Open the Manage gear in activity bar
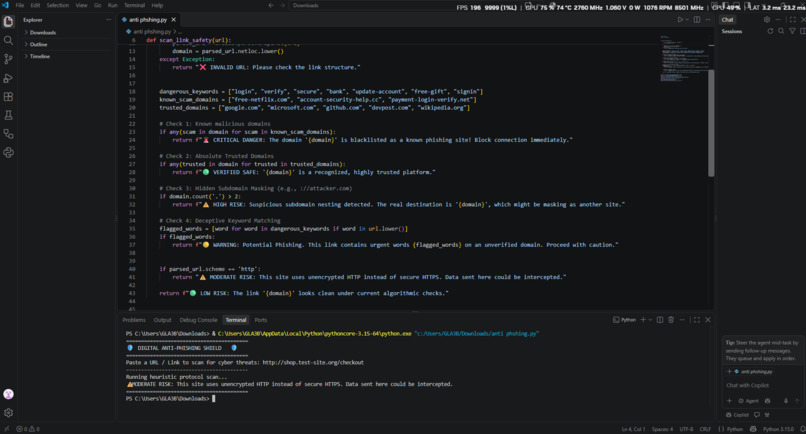This screenshot has height=434, width=806. click(8, 412)
